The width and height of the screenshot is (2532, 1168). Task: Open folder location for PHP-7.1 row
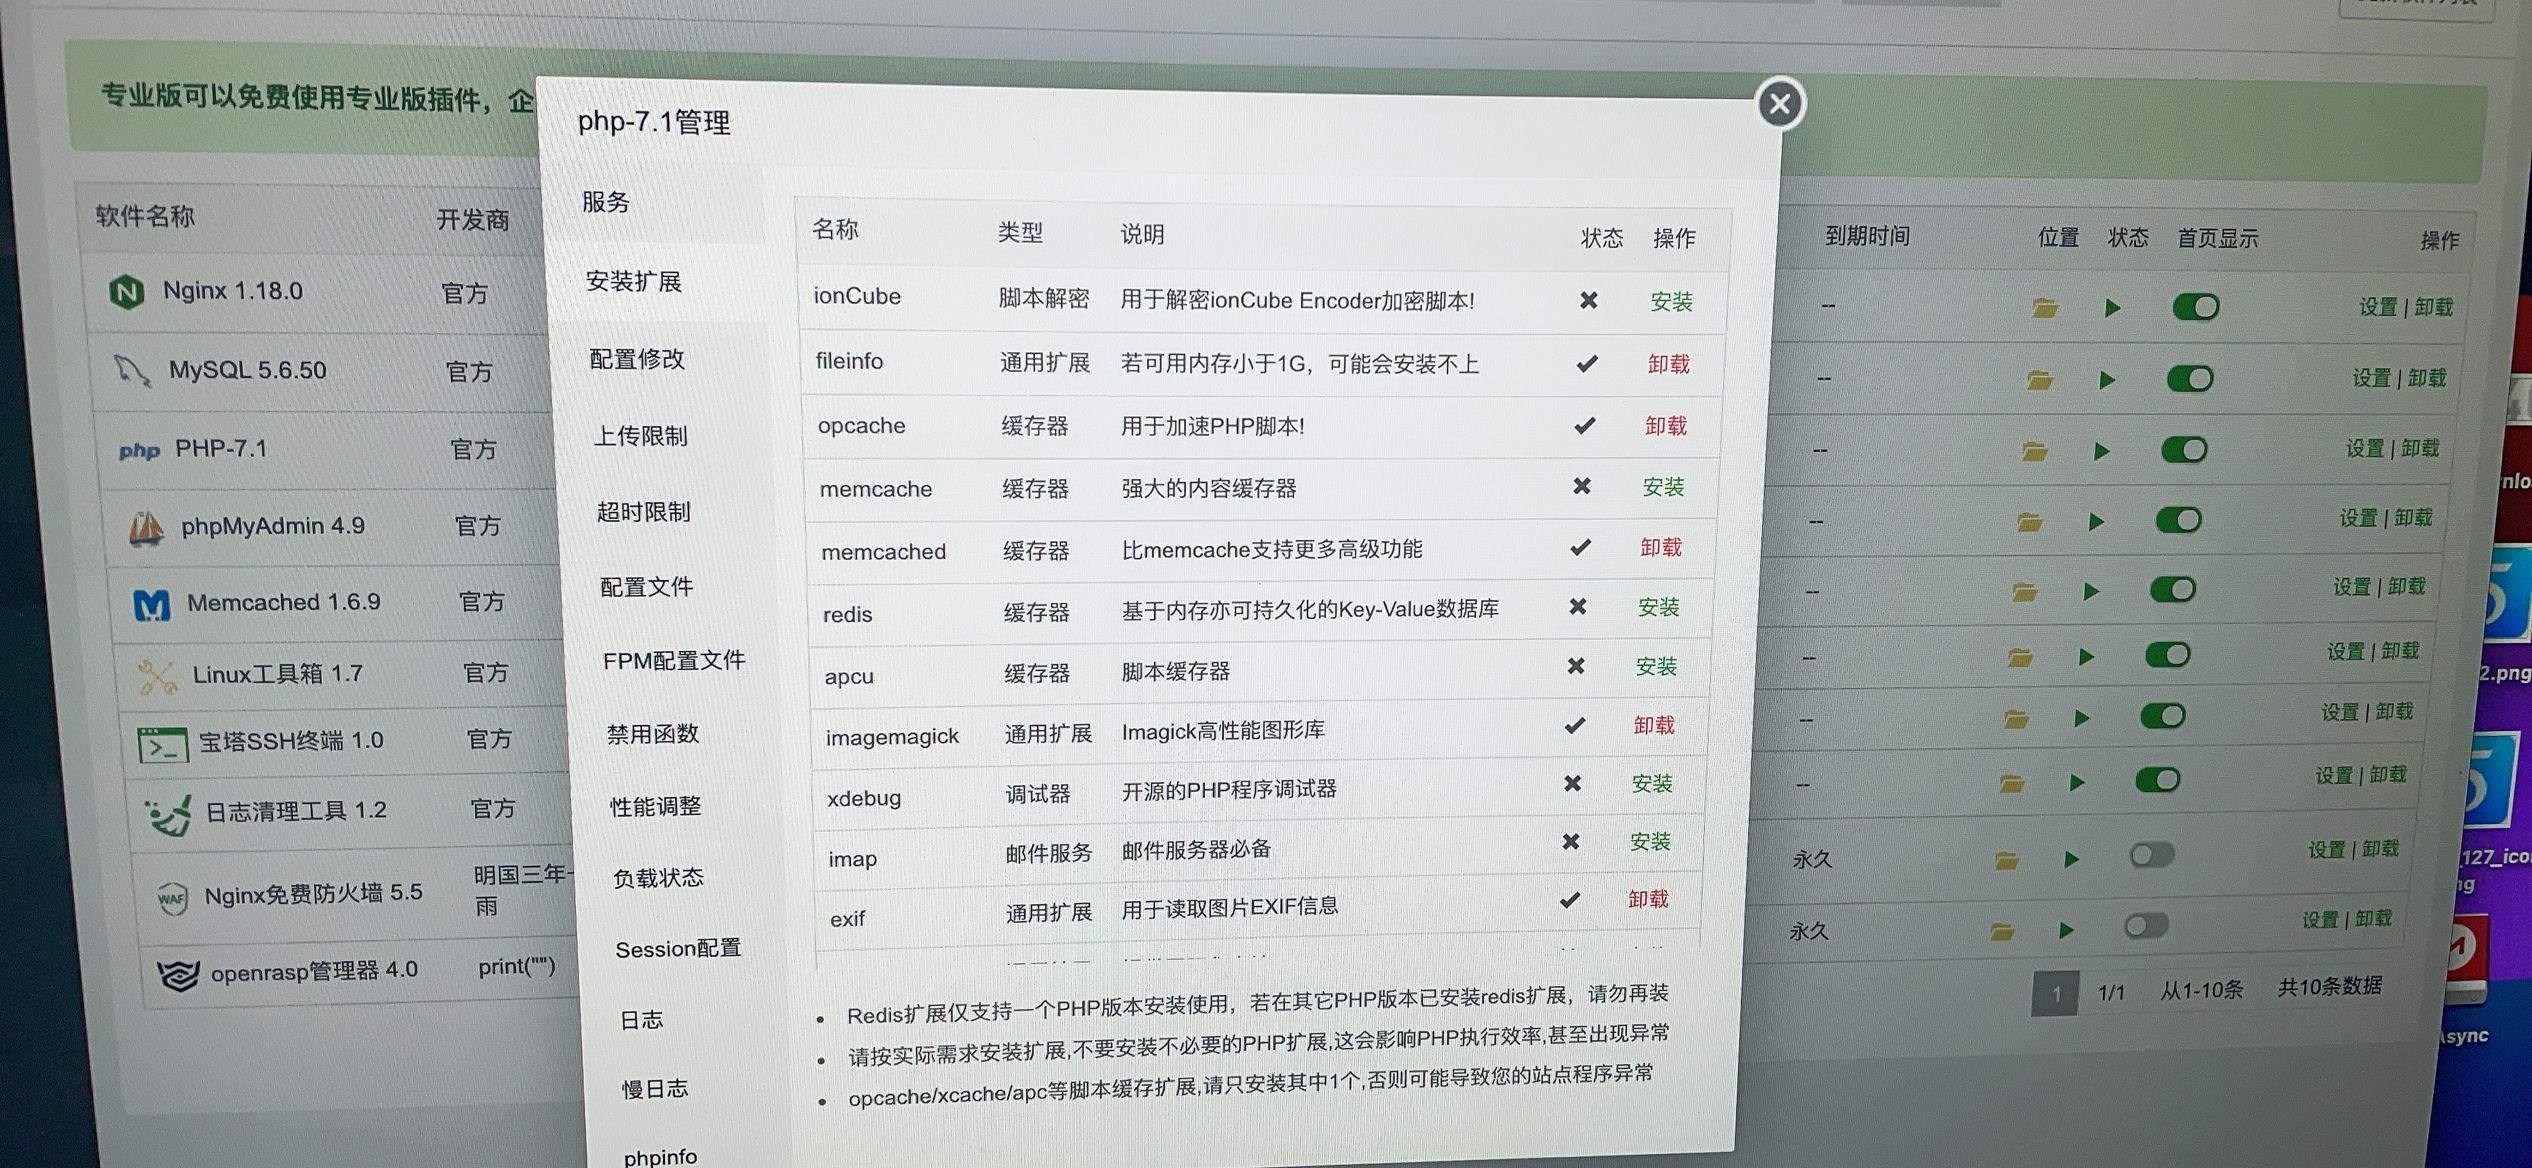pos(2035,451)
